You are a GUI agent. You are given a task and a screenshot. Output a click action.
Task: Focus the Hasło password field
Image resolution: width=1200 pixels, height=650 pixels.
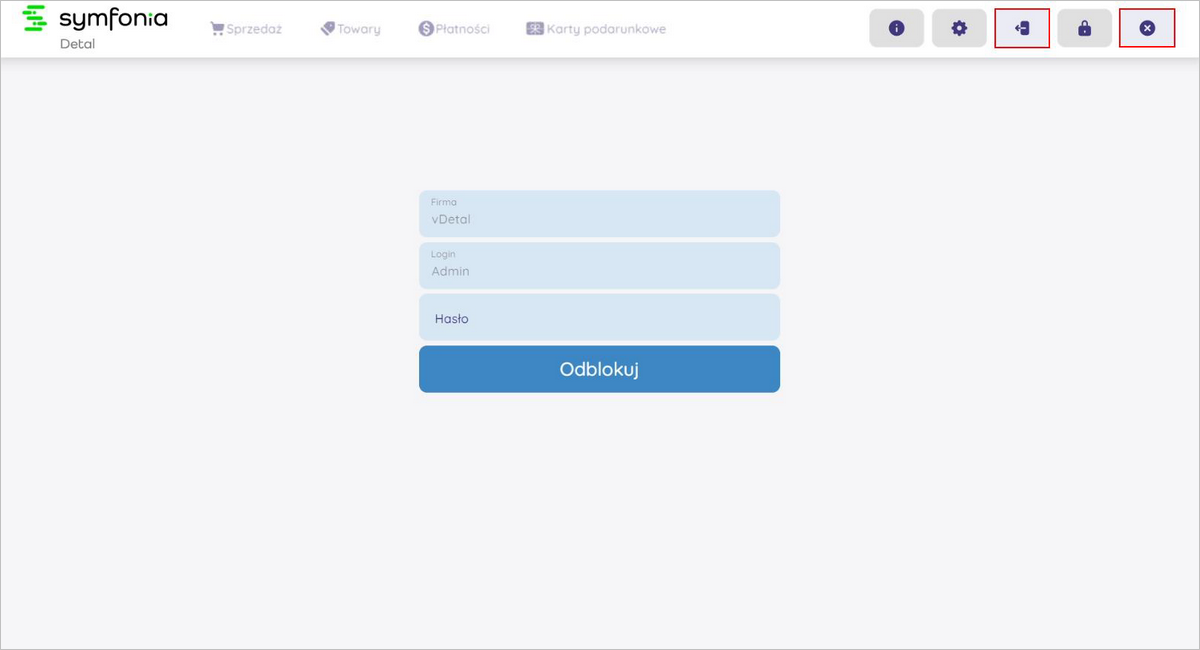(x=599, y=317)
